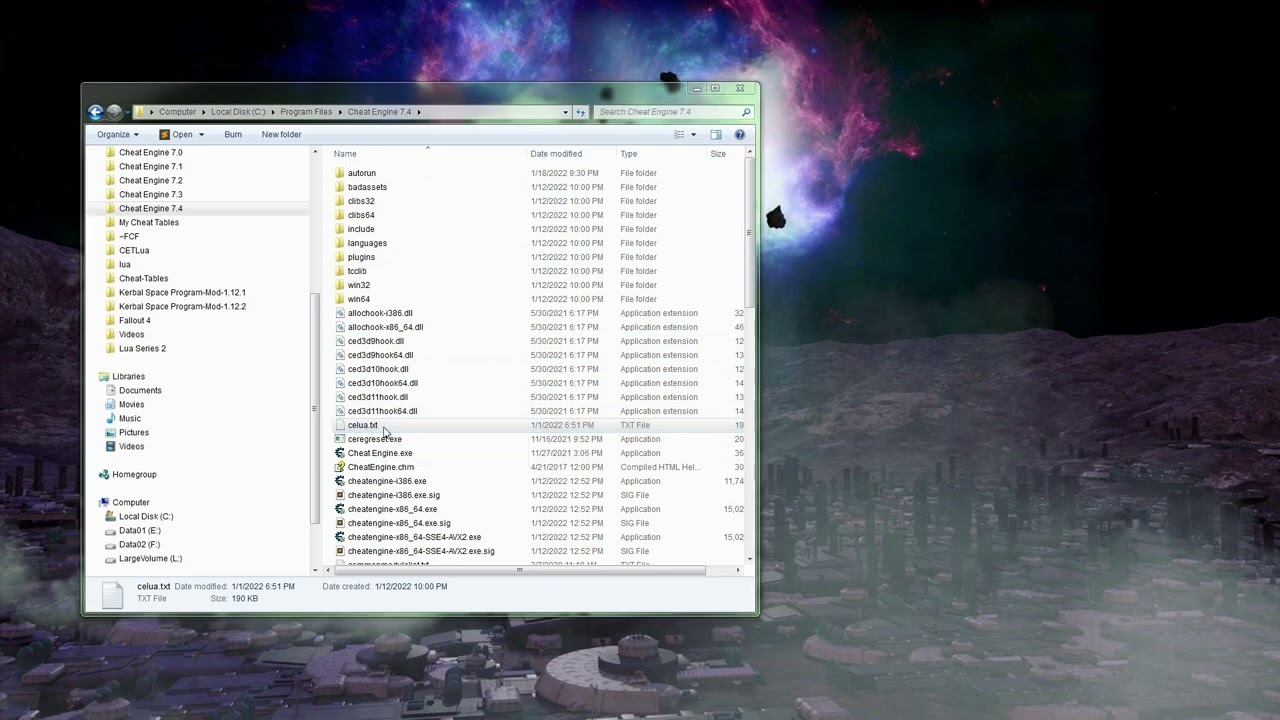Click the file list horizontal scrollbar
The width and height of the screenshot is (1280, 720).
[518, 570]
